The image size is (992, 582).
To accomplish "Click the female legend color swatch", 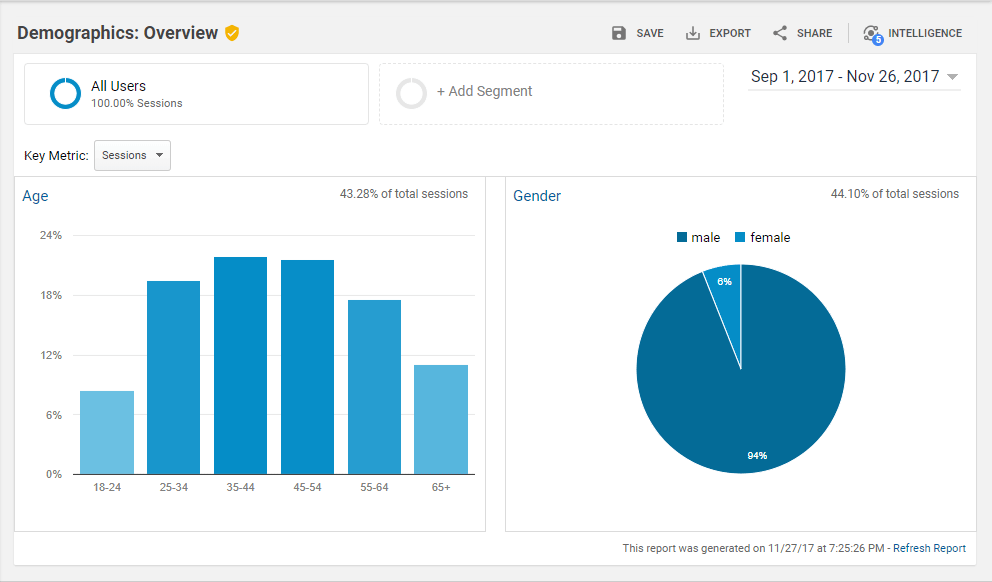I will coord(740,237).
